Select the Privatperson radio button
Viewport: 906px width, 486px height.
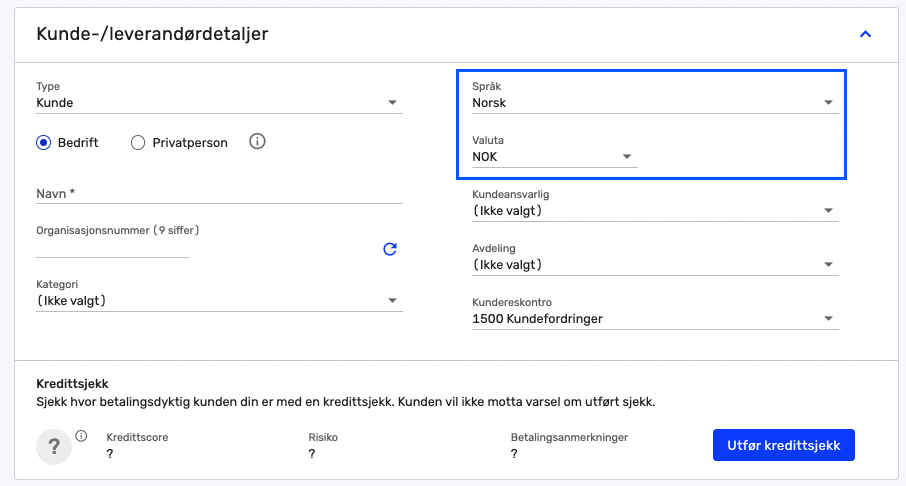pyautogui.click(x=138, y=143)
